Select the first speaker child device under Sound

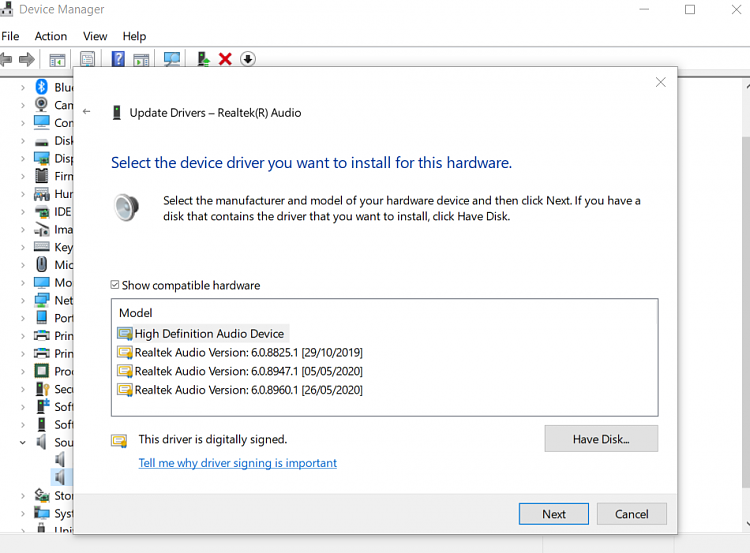pos(60,459)
